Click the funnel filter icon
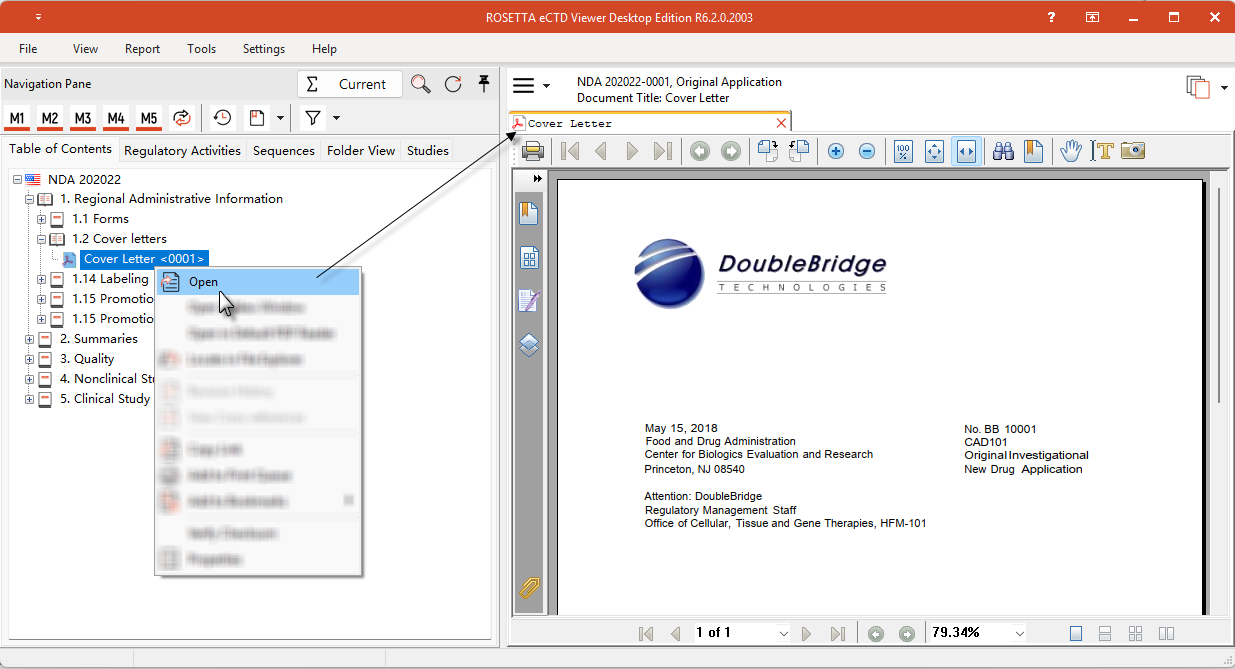Image resolution: width=1235 pixels, height=669 pixels. coord(313,118)
